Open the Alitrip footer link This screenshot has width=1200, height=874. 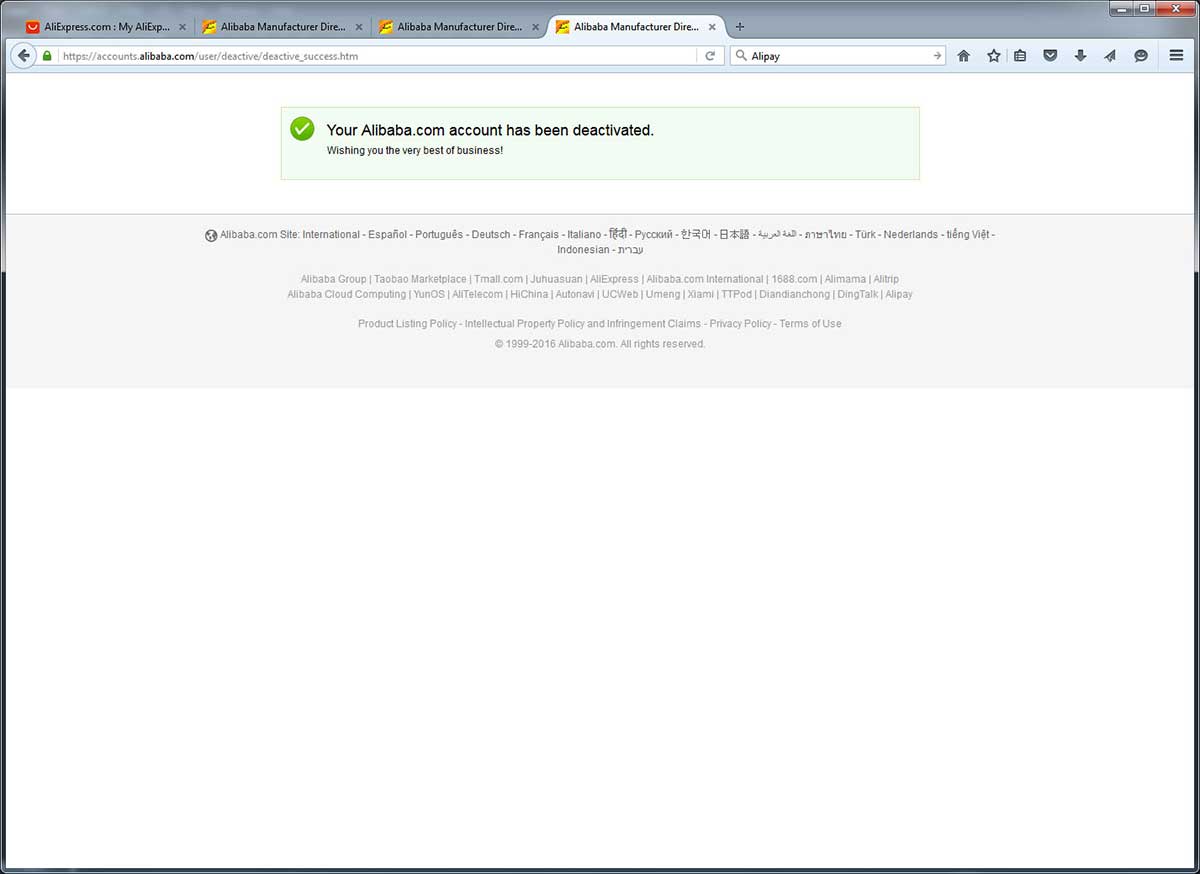tap(886, 280)
